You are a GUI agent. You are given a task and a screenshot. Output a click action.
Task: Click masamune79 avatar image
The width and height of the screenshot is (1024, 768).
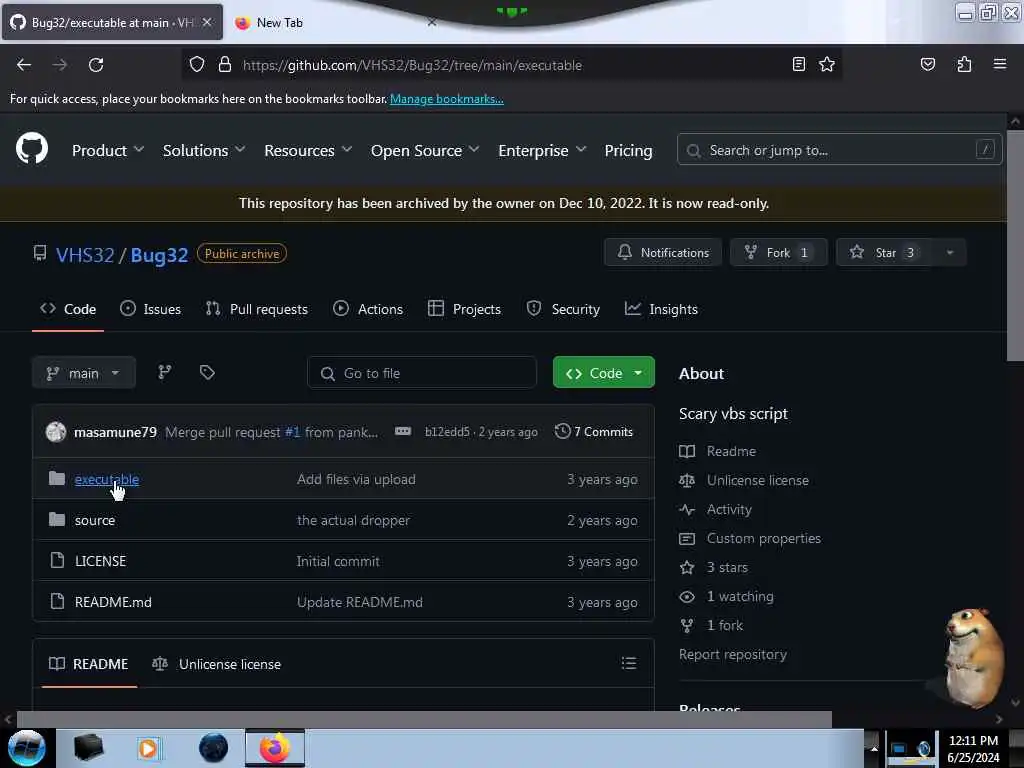click(56, 432)
